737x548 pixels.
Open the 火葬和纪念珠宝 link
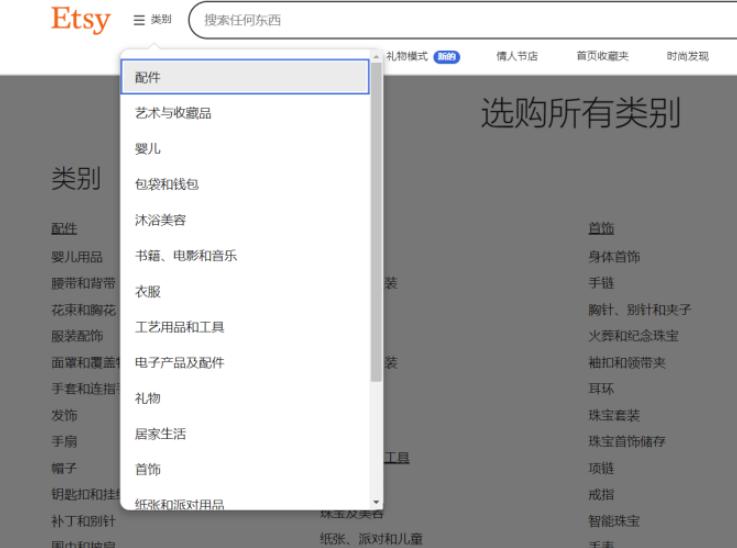(633, 336)
